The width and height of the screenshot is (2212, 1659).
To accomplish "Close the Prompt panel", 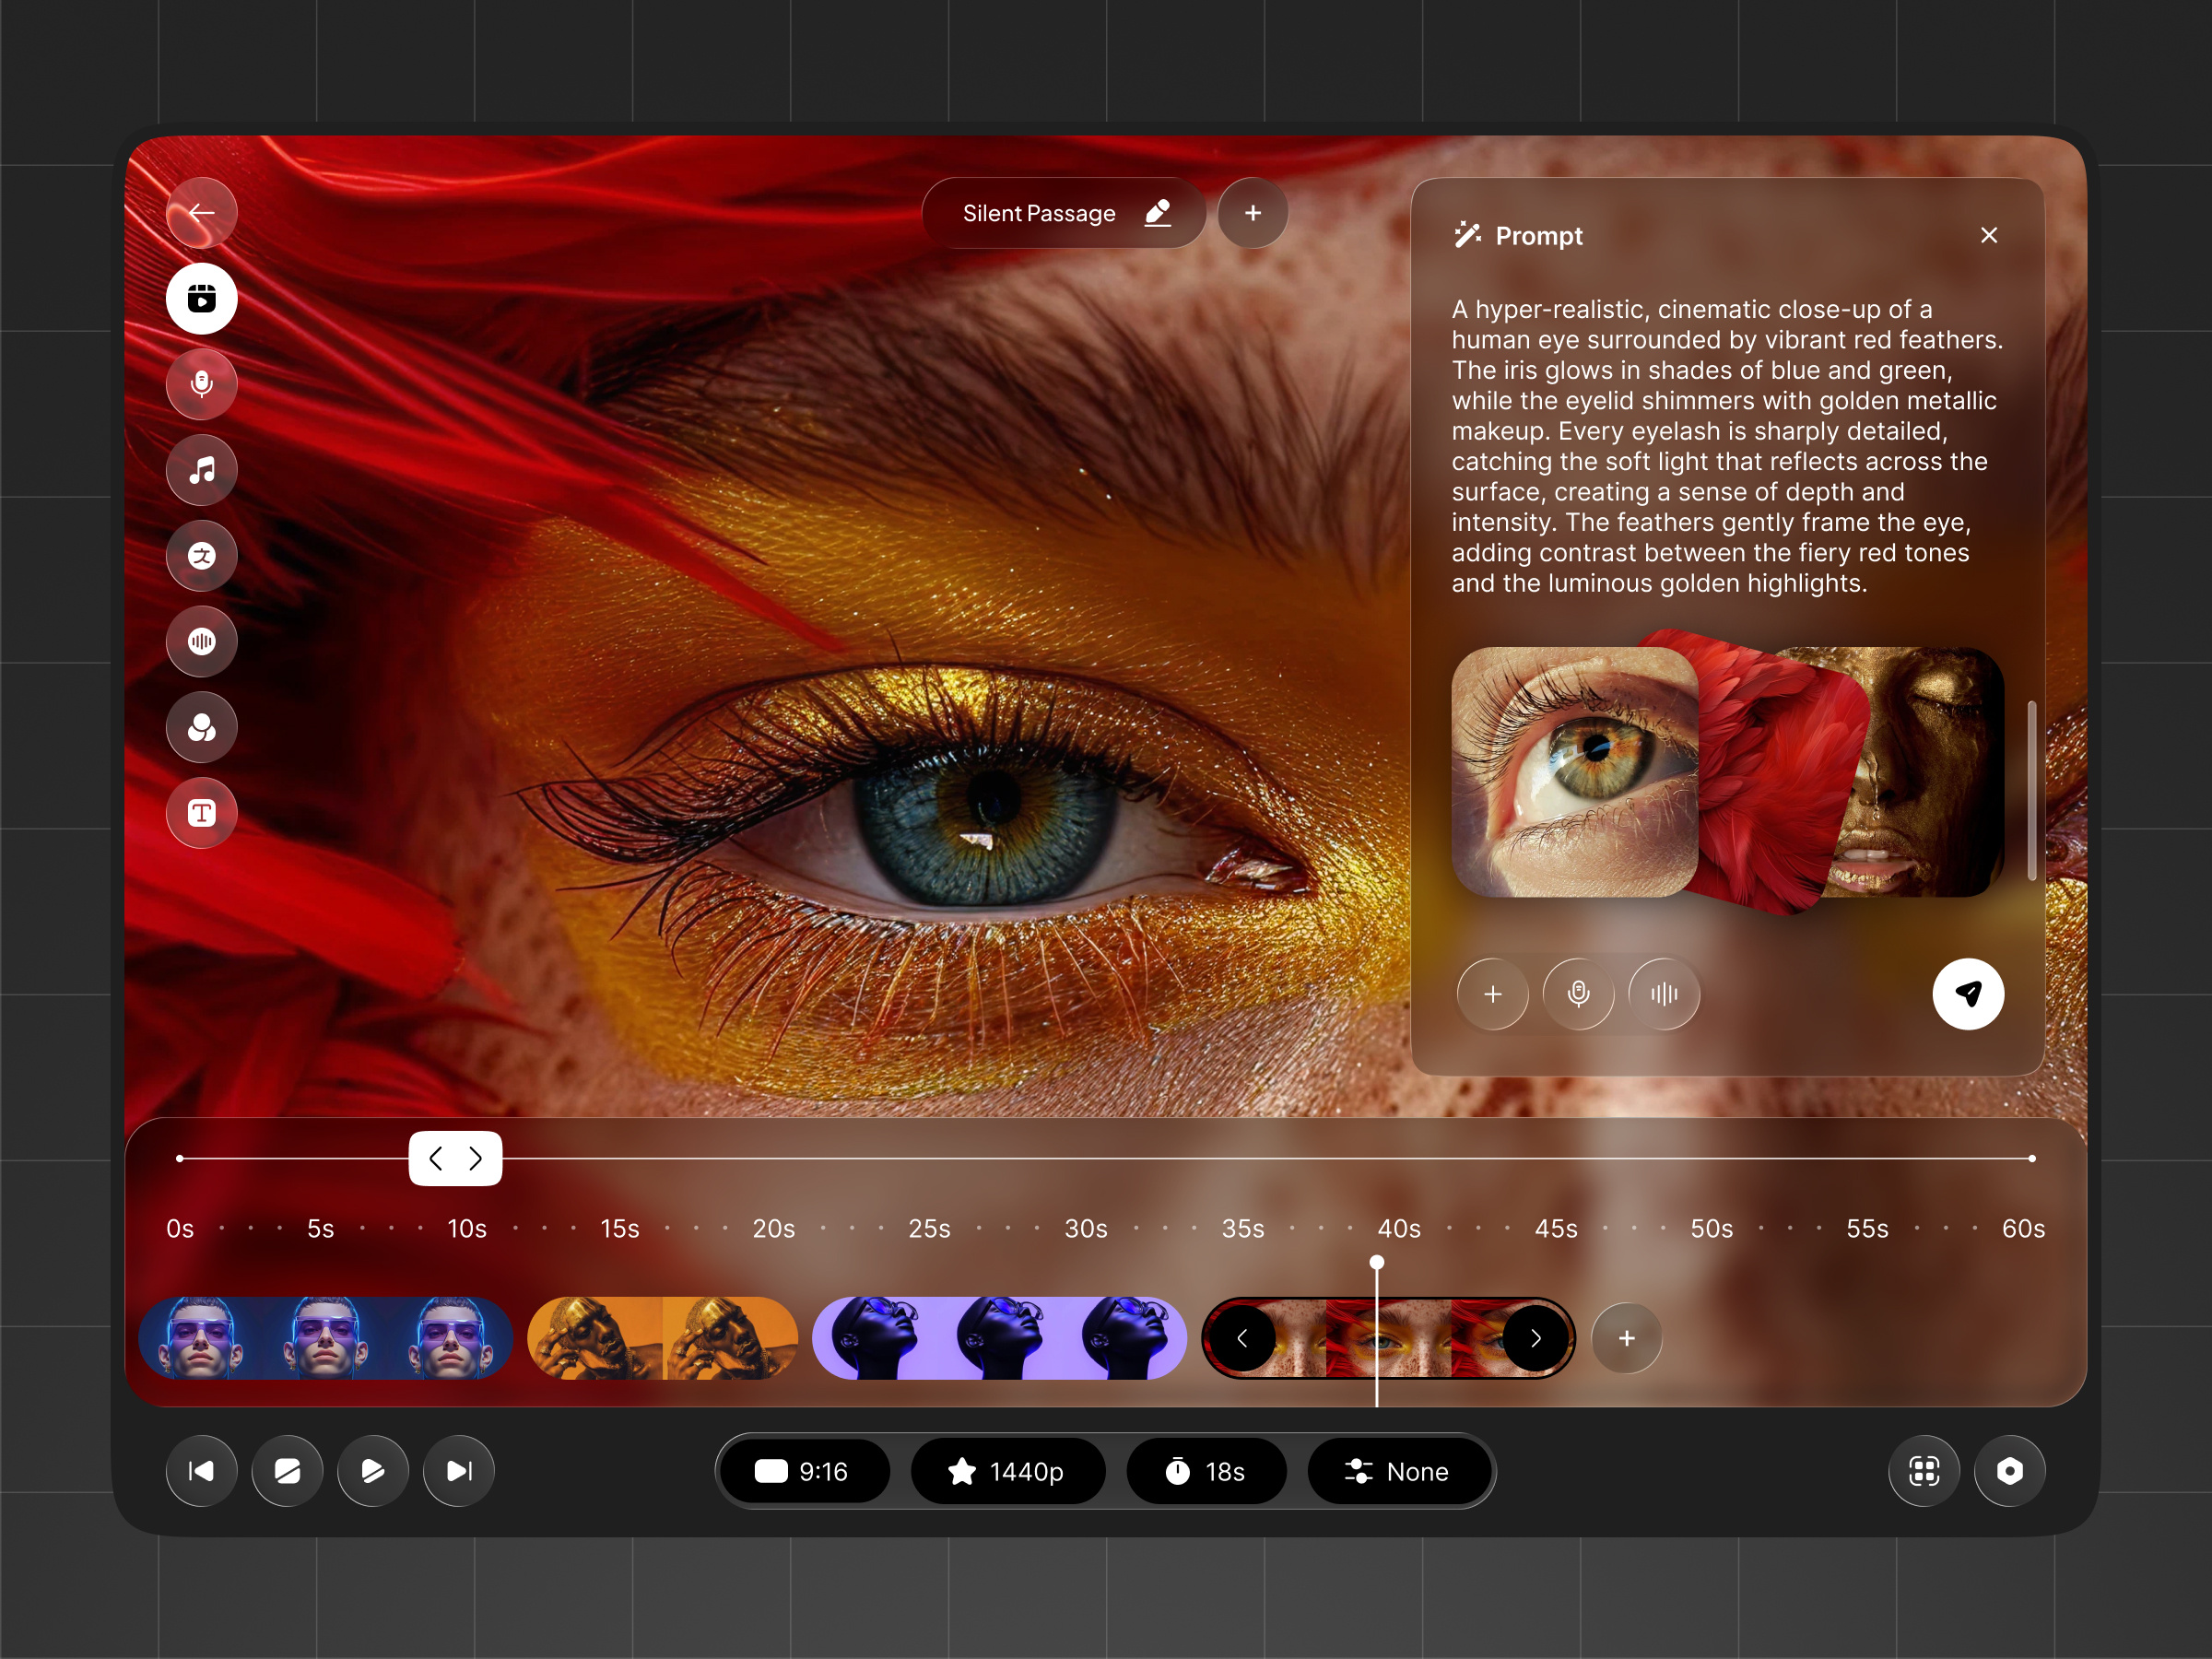I will 1988,235.
